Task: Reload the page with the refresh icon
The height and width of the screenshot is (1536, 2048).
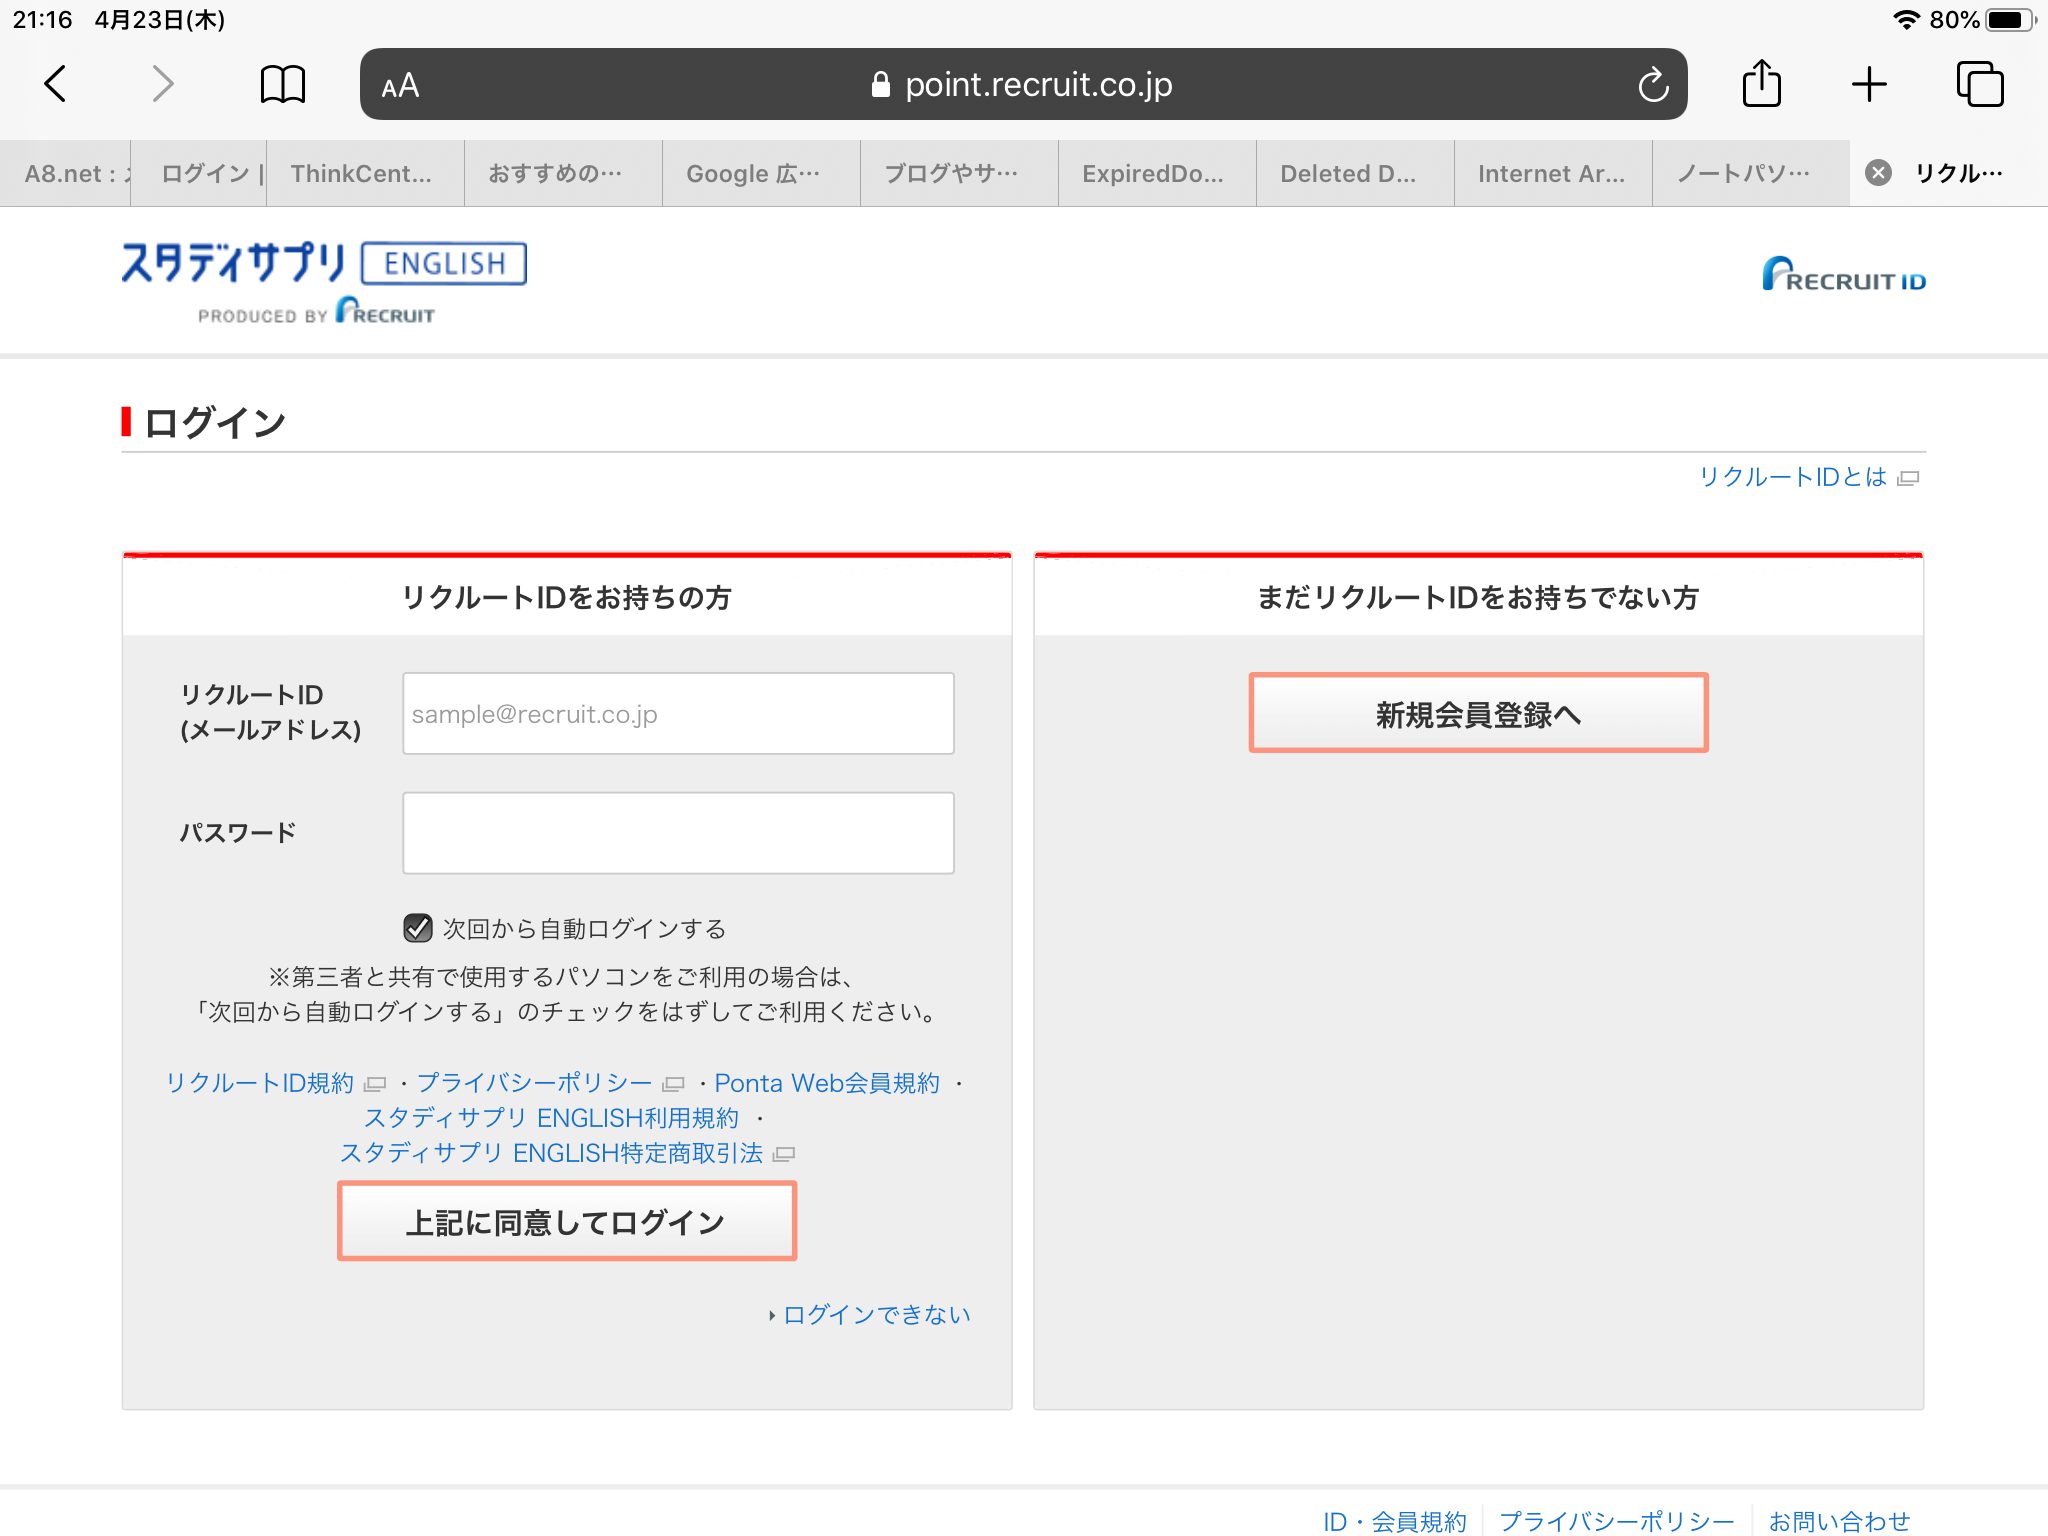Action: (x=1653, y=85)
